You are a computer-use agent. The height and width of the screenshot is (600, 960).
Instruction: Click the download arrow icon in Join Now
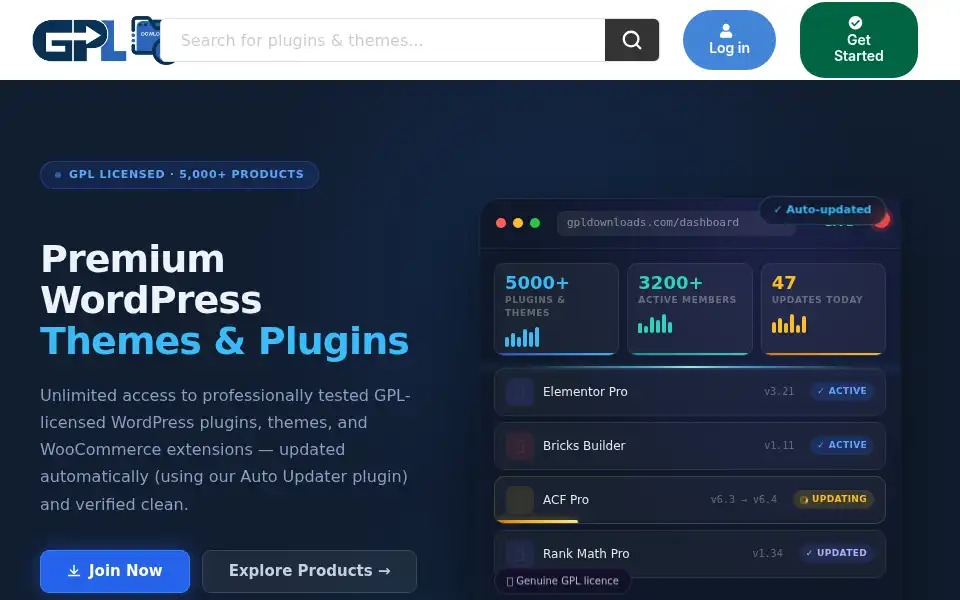point(73,571)
